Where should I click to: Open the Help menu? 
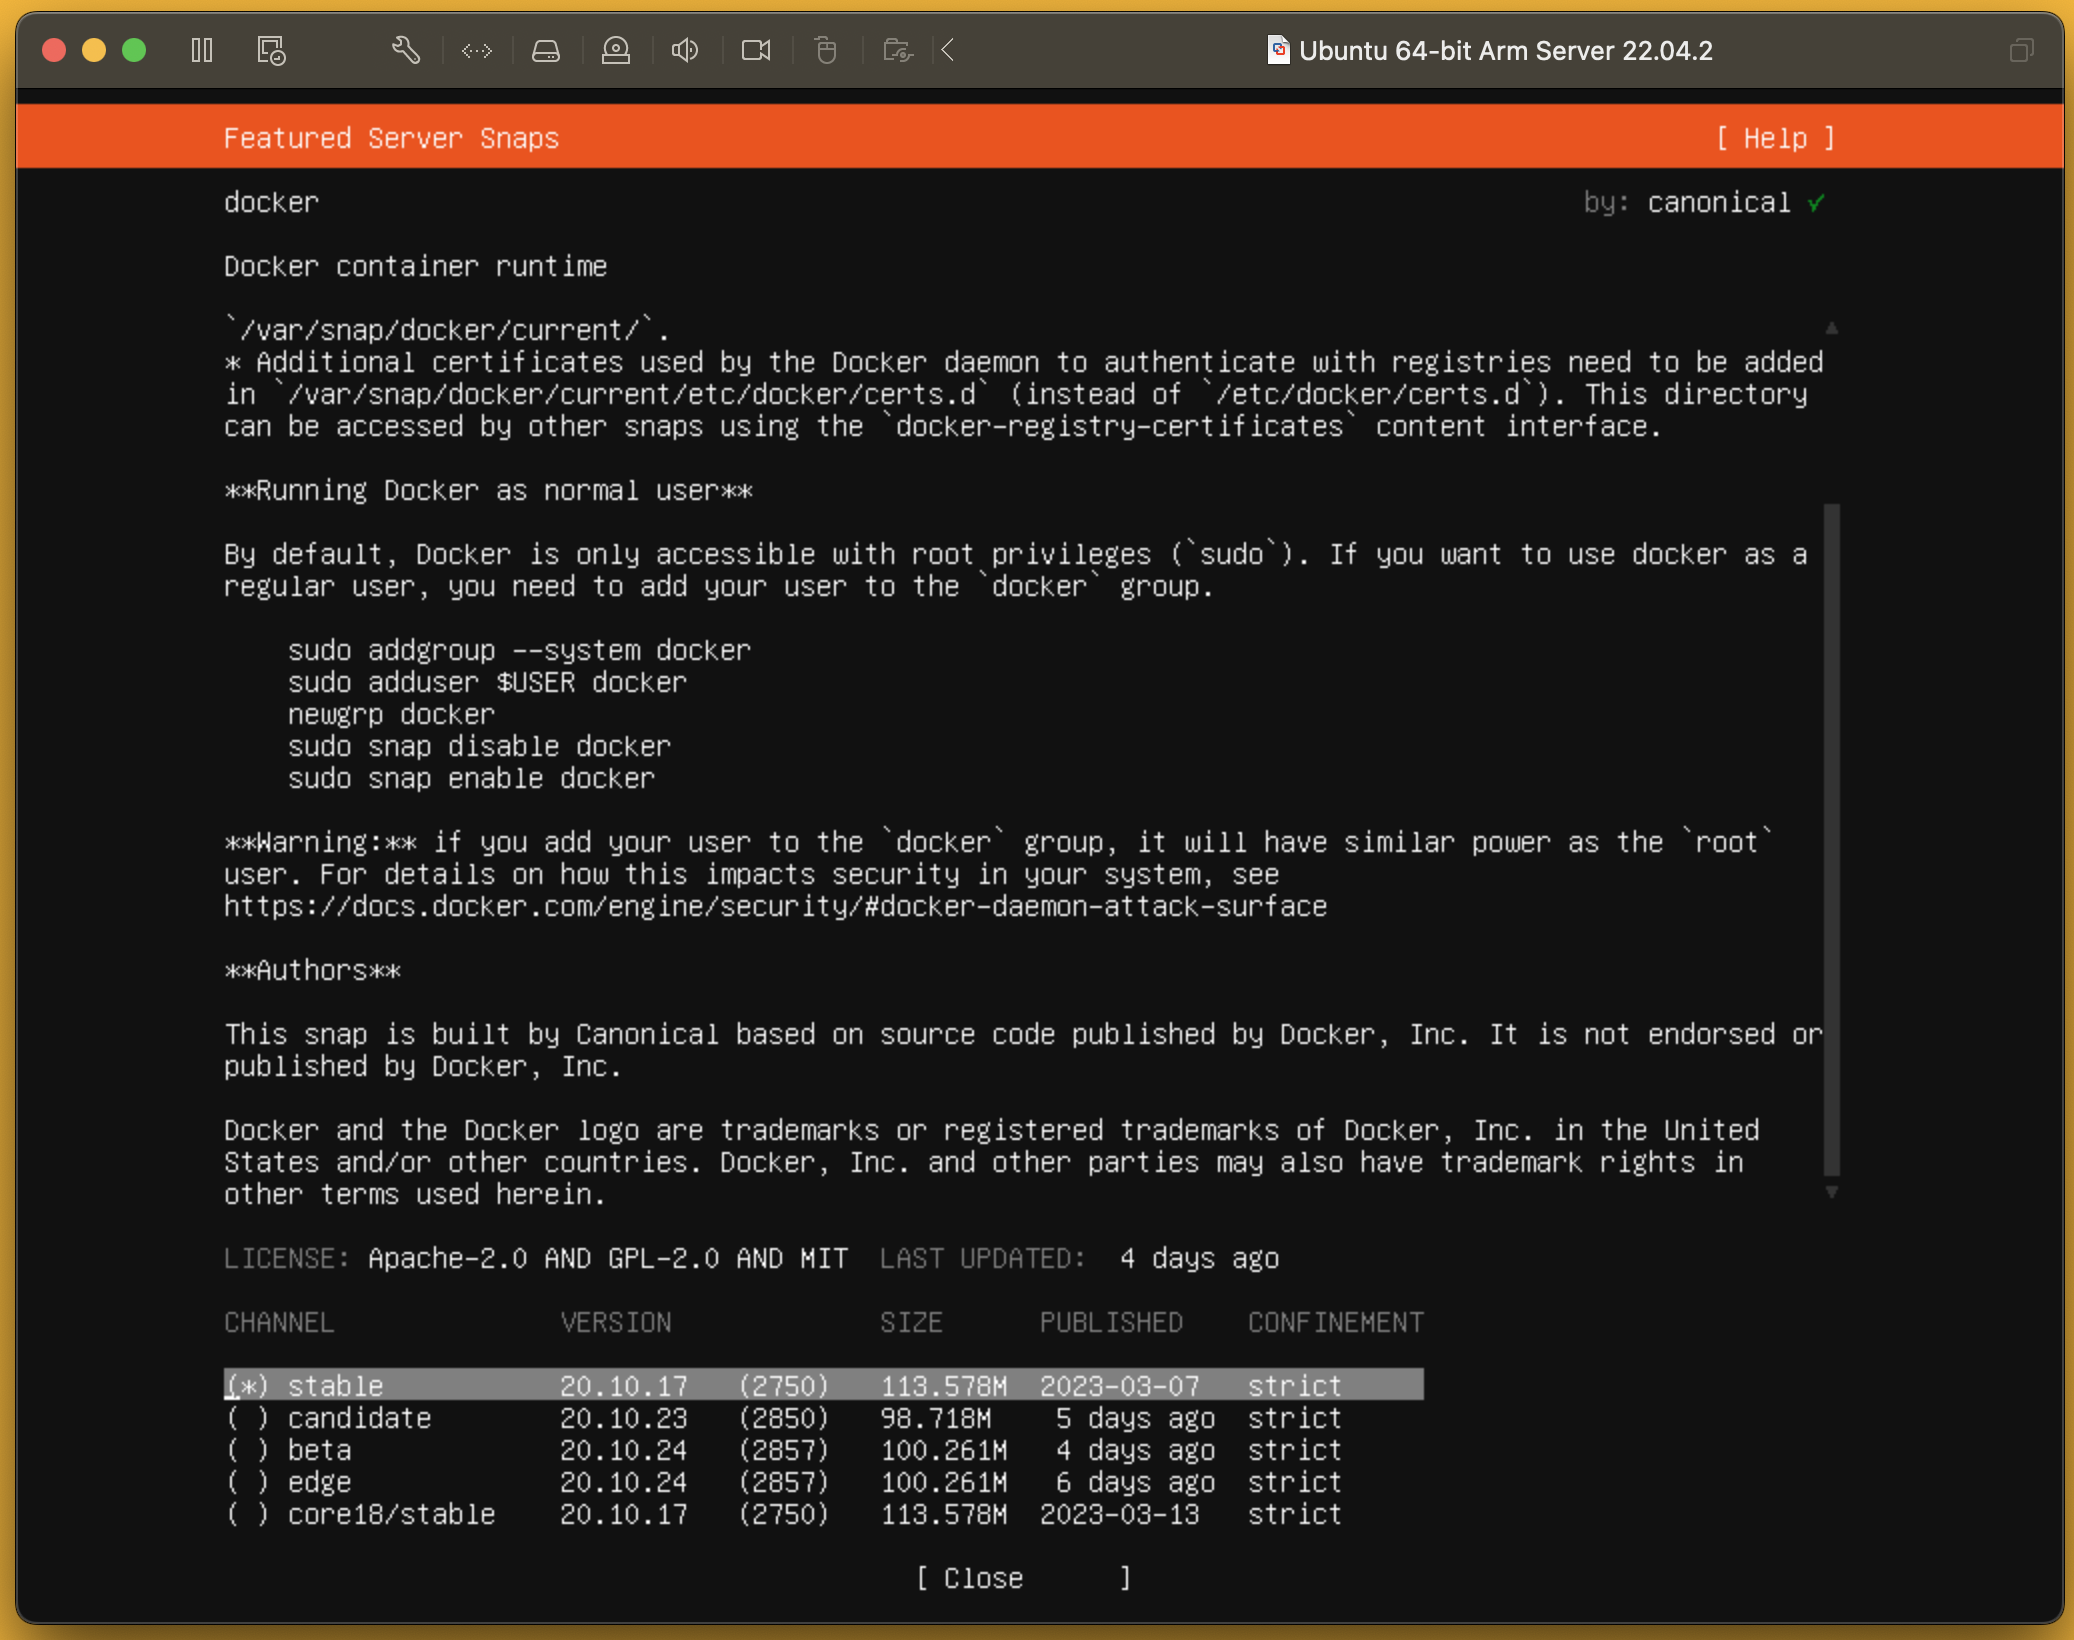point(1776,138)
